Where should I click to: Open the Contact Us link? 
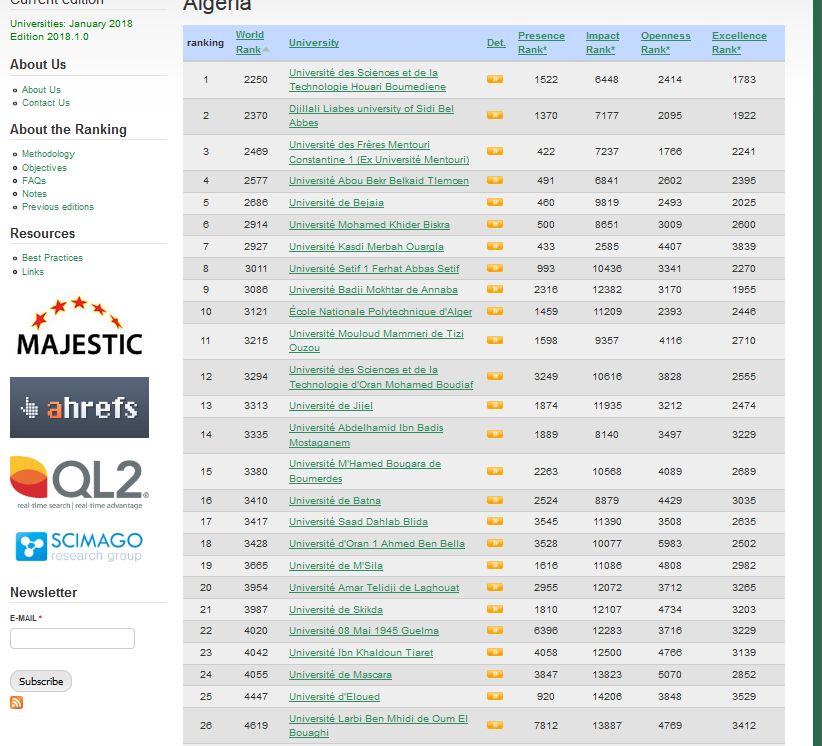pyautogui.click(x=46, y=103)
